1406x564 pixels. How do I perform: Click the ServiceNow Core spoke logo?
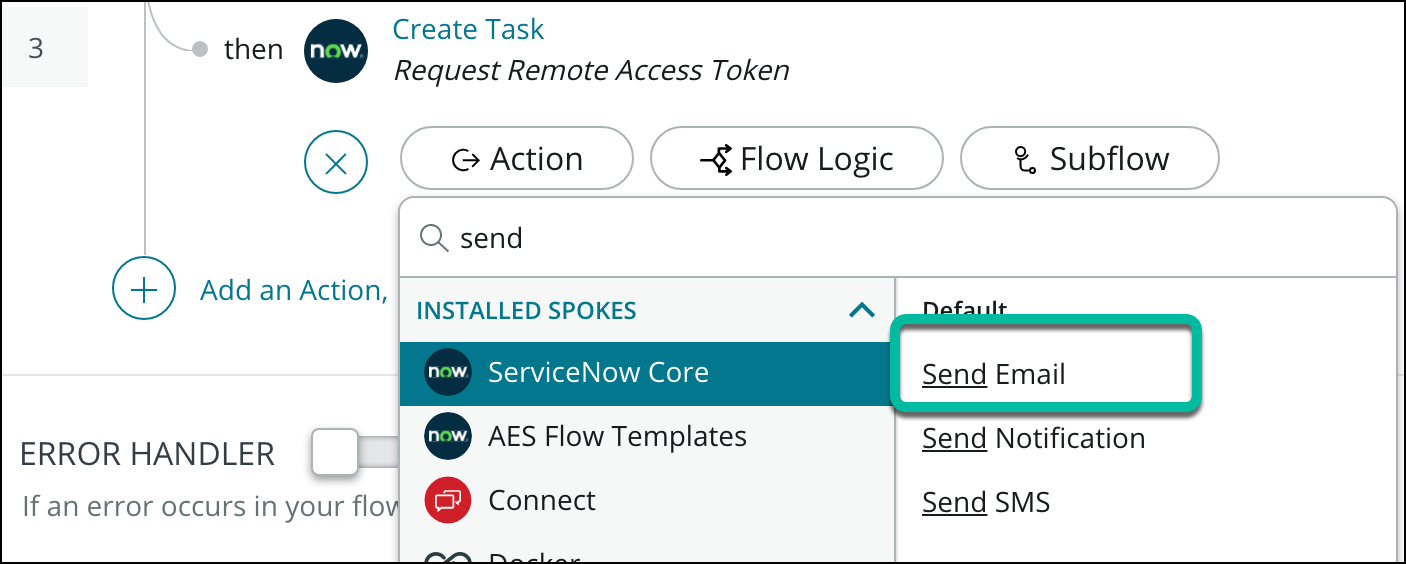447,373
